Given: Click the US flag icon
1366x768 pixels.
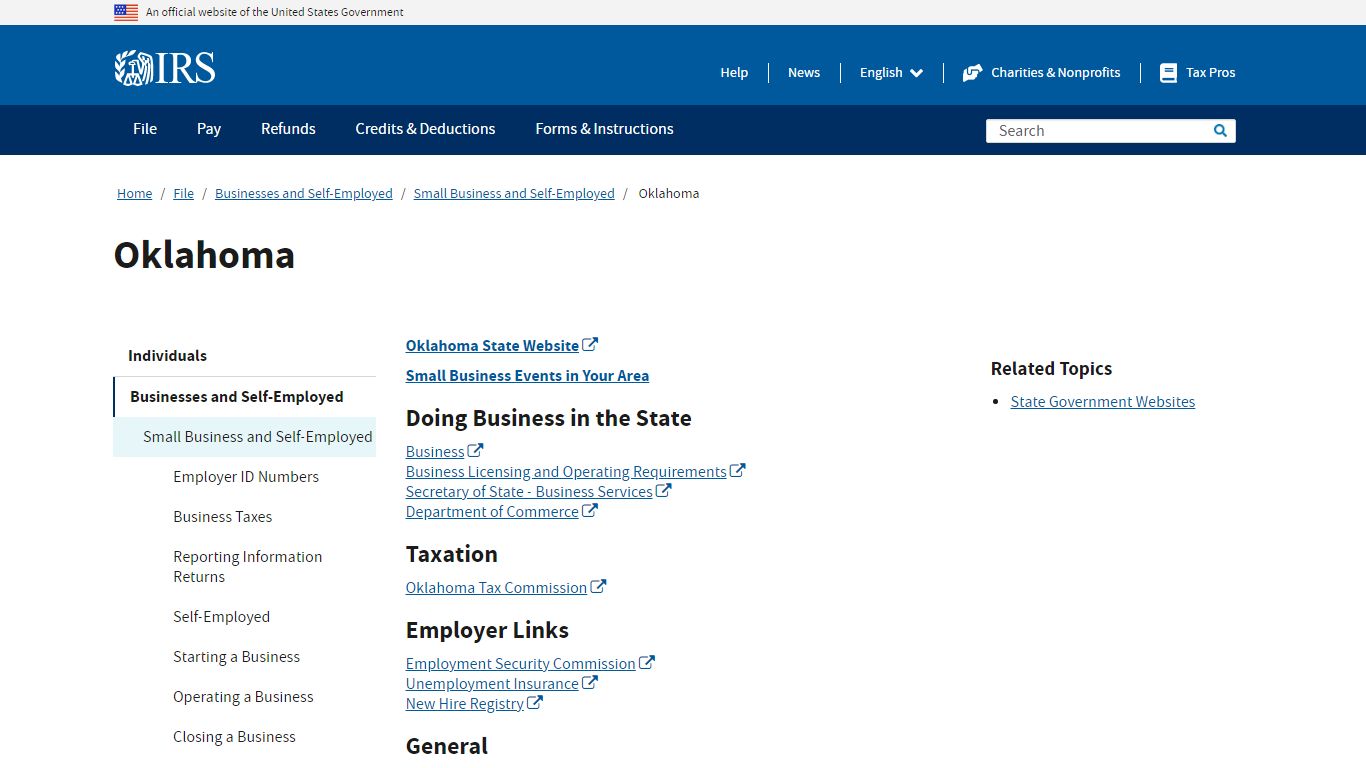Looking at the screenshot, I should pyautogui.click(x=126, y=12).
